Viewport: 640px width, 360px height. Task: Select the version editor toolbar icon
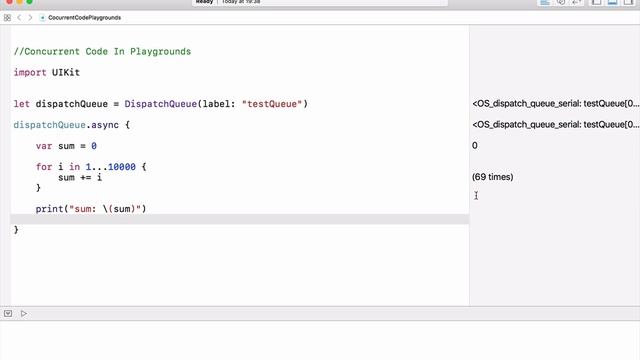click(576, 2)
